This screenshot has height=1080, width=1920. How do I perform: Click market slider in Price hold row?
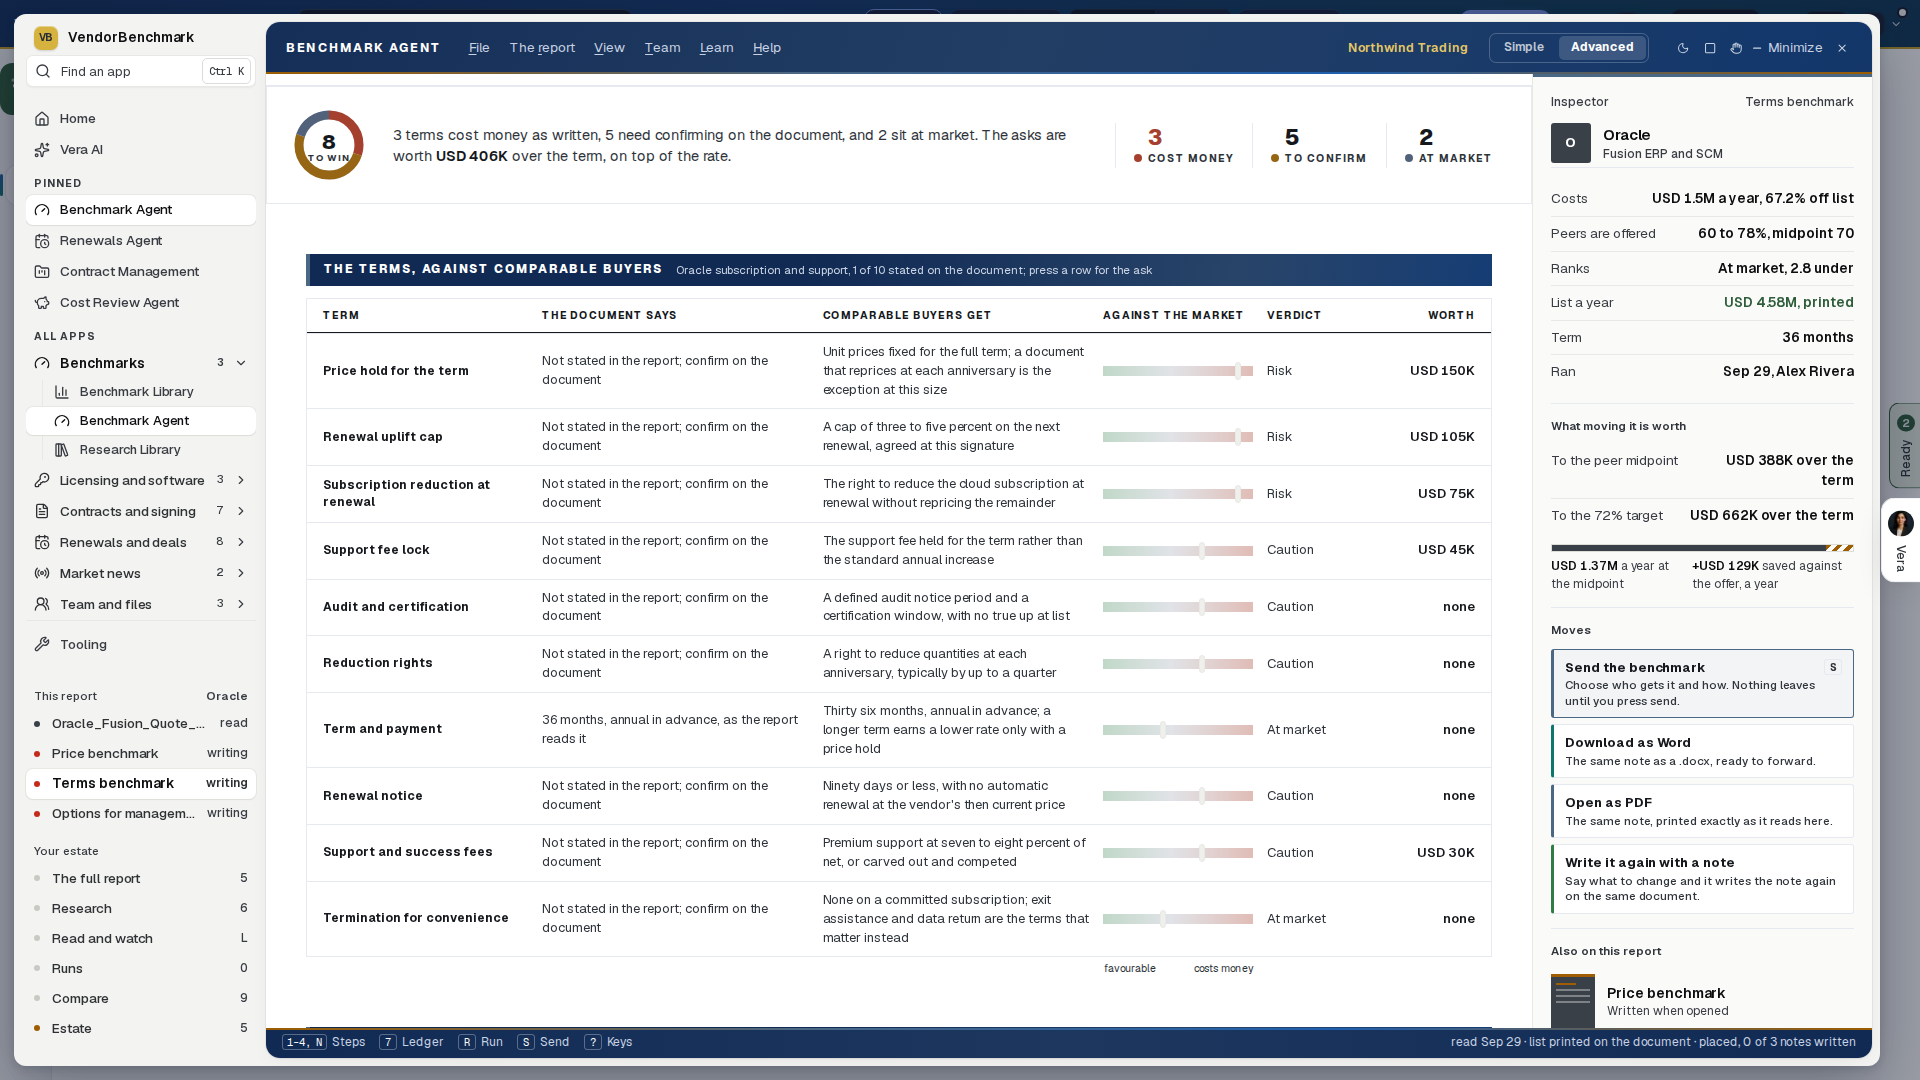click(1178, 372)
